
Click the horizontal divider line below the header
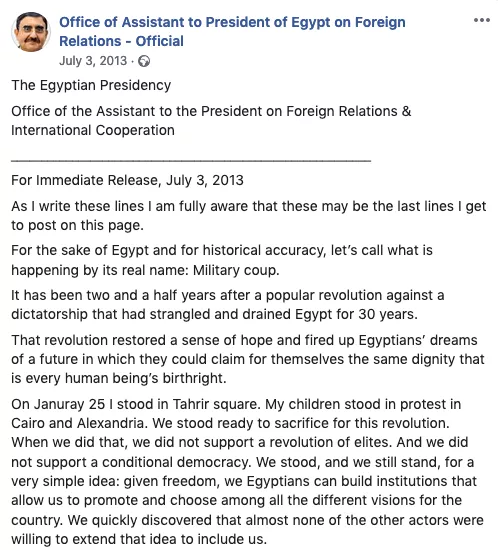point(191,161)
